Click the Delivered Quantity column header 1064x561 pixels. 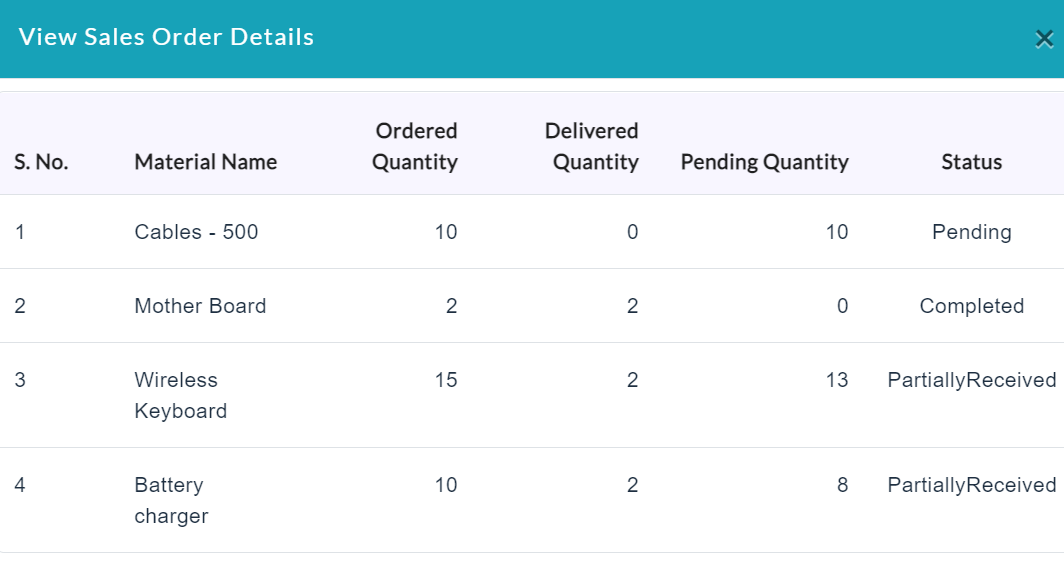point(592,147)
